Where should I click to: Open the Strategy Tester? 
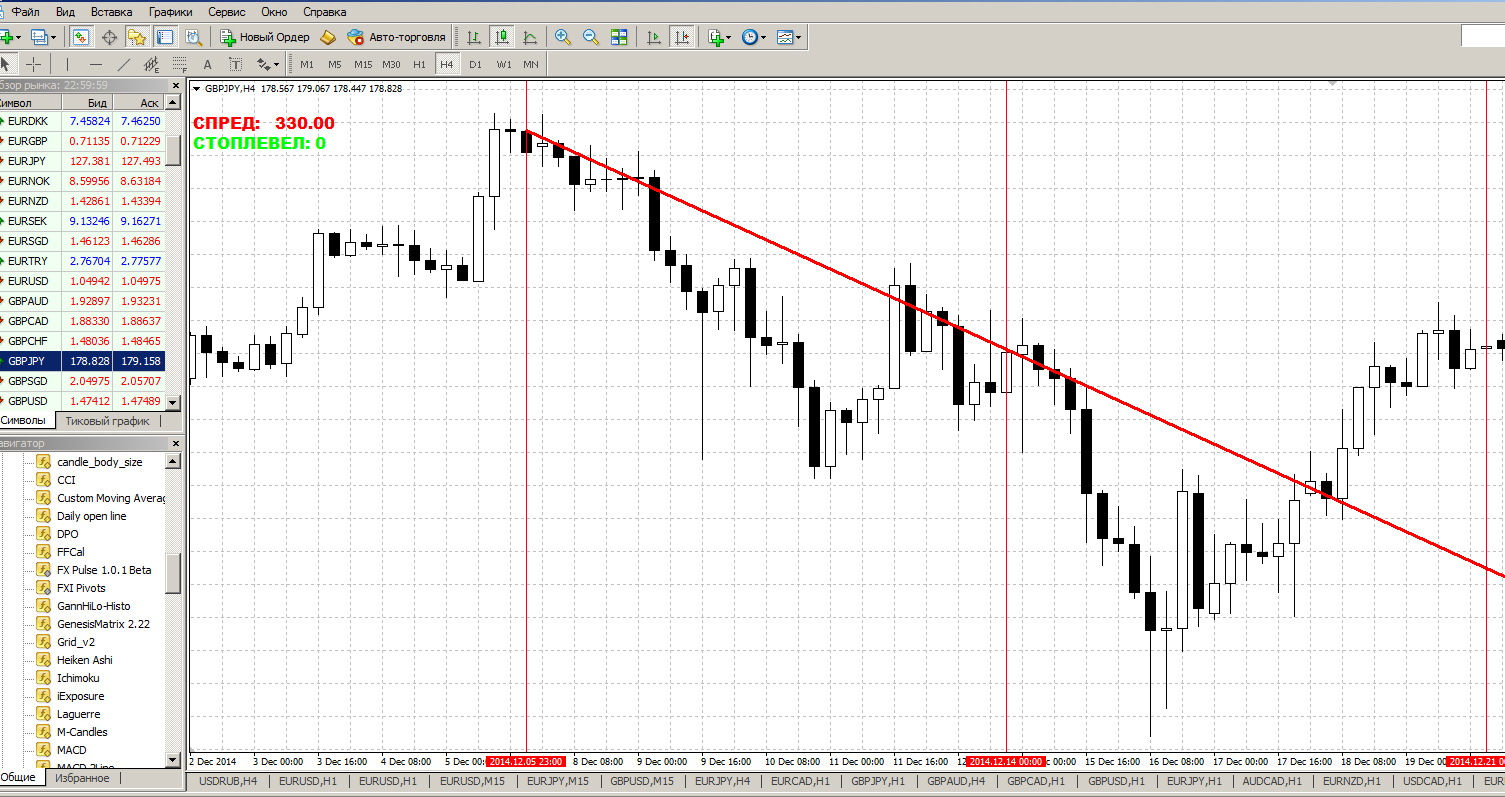point(193,37)
